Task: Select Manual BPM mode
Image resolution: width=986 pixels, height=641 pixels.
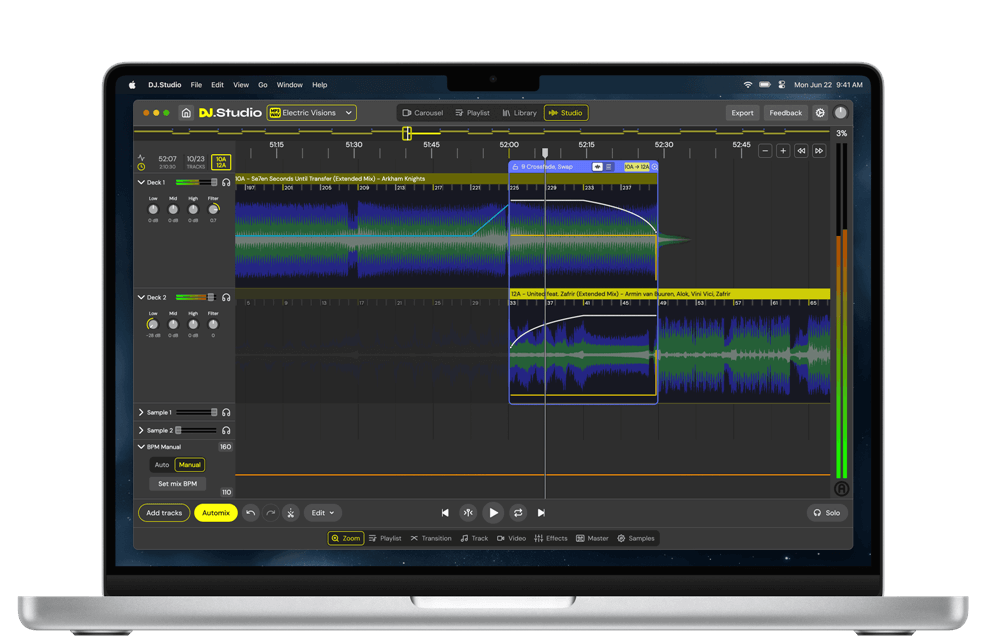Action: point(190,465)
